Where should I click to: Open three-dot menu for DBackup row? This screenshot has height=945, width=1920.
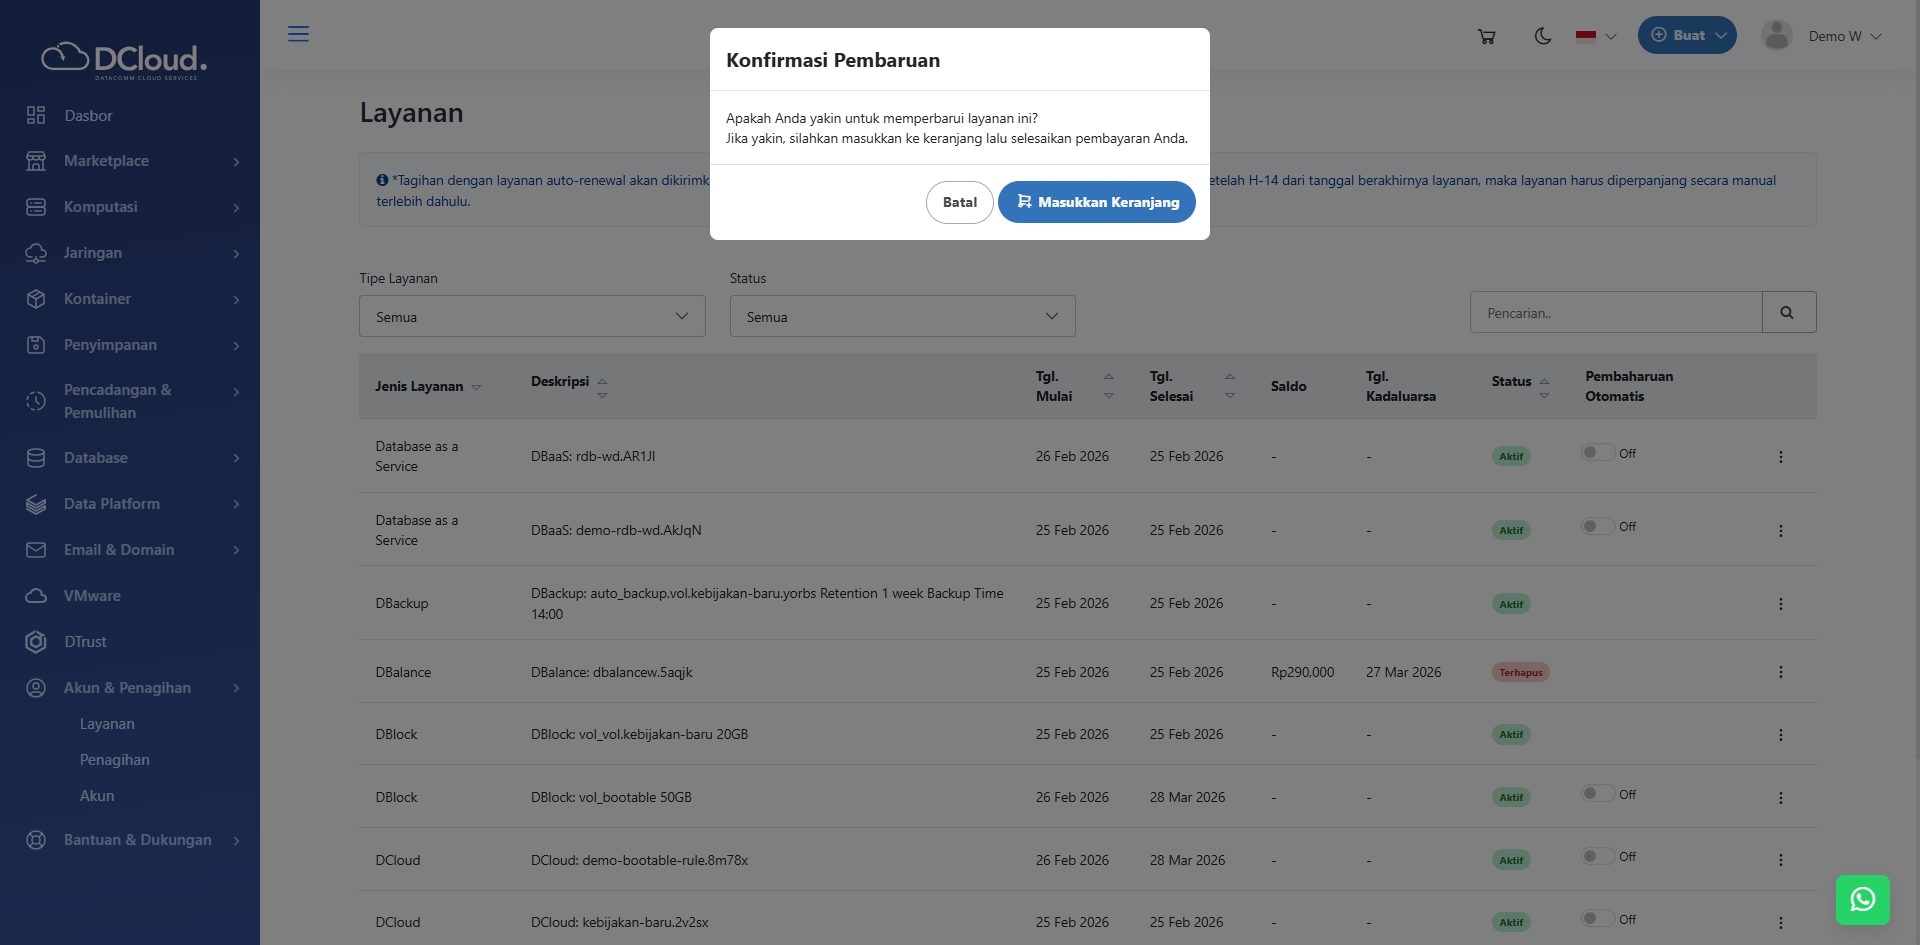1780,604
